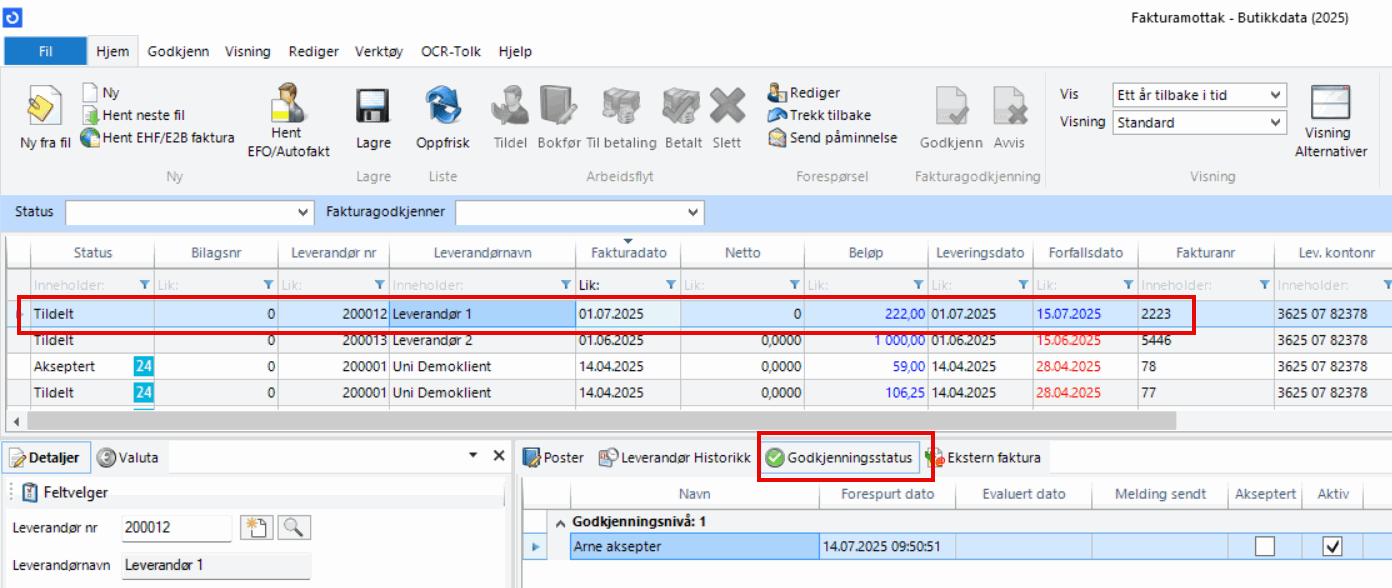Uncheck the Aktiv checkbox for Arne aksepter
The height and width of the screenshot is (588, 1392).
coord(1332,546)
